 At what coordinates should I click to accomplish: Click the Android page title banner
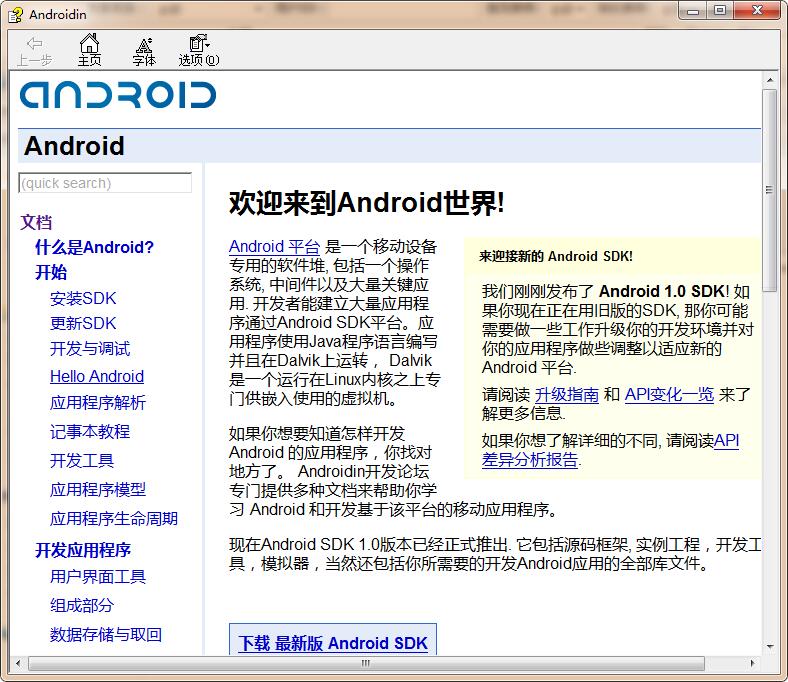point(389,146)
